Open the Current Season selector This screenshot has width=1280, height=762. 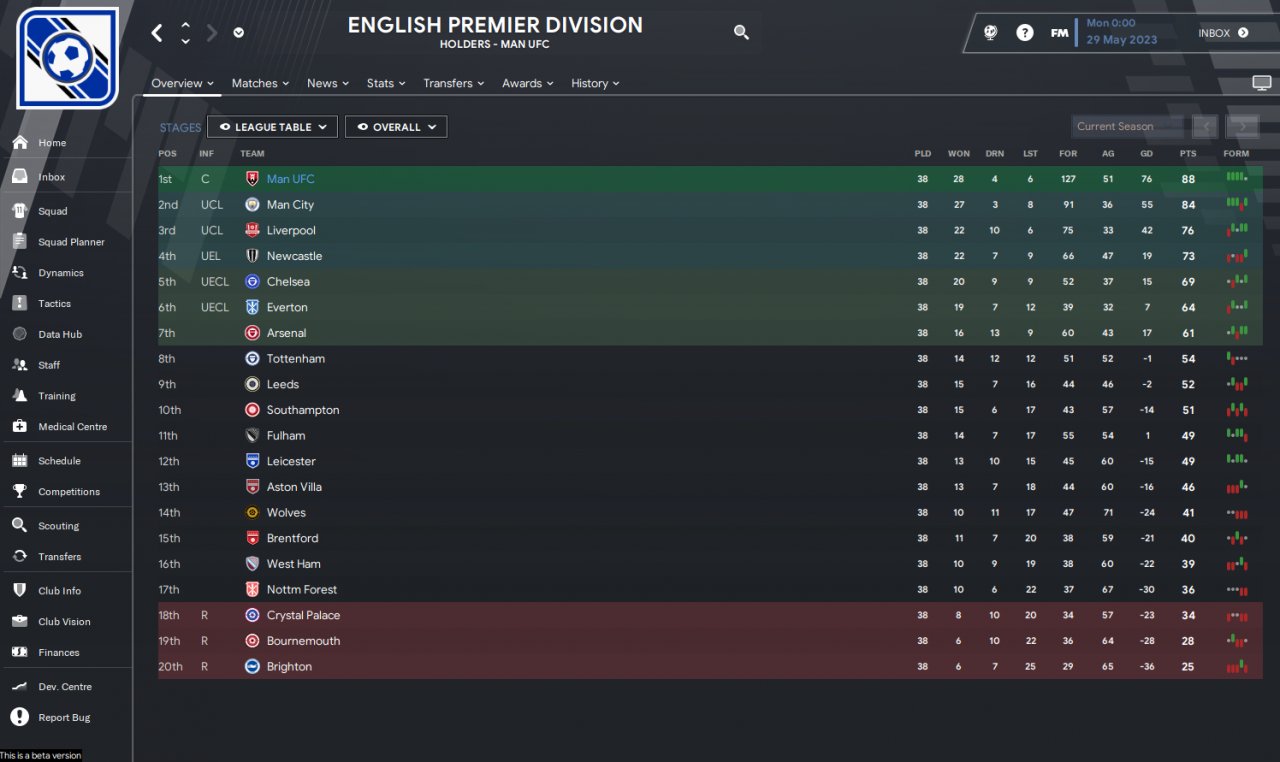[x=1126, y=127]
